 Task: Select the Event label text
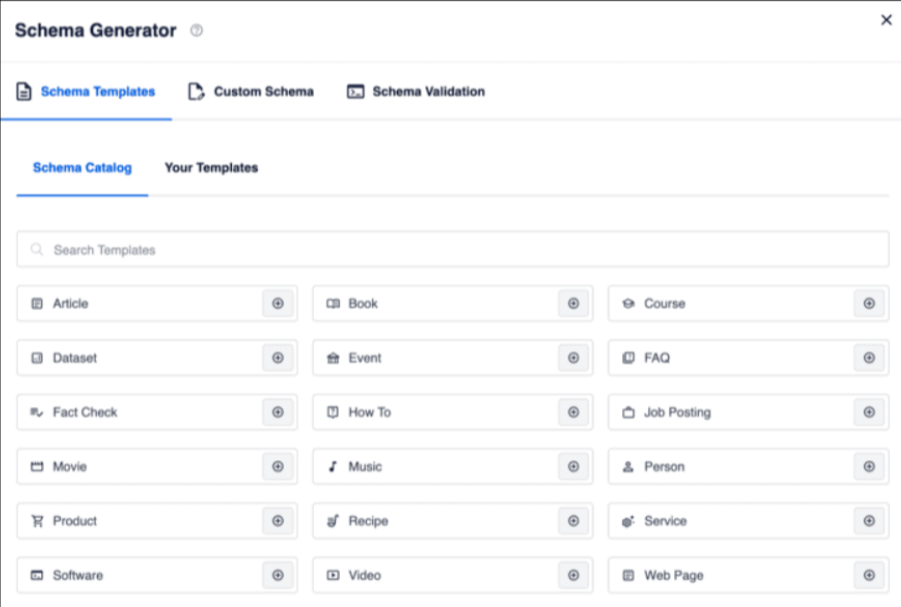pyautogui.click(x=365, y=358)
